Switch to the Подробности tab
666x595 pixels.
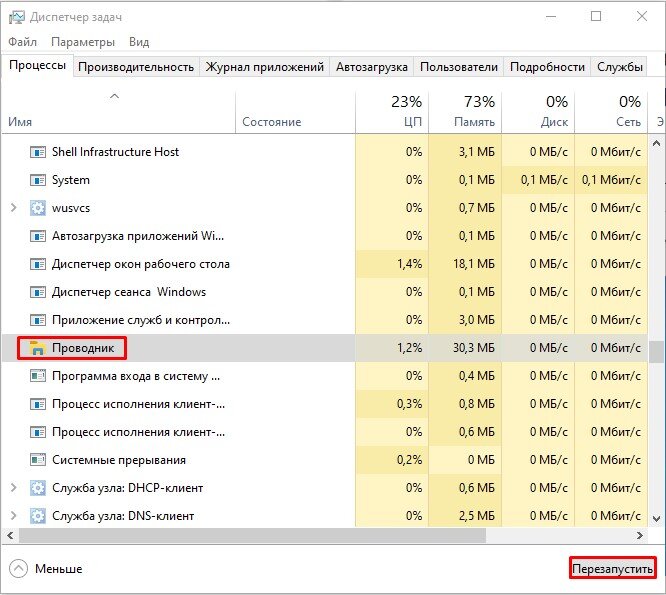point(547,67)
